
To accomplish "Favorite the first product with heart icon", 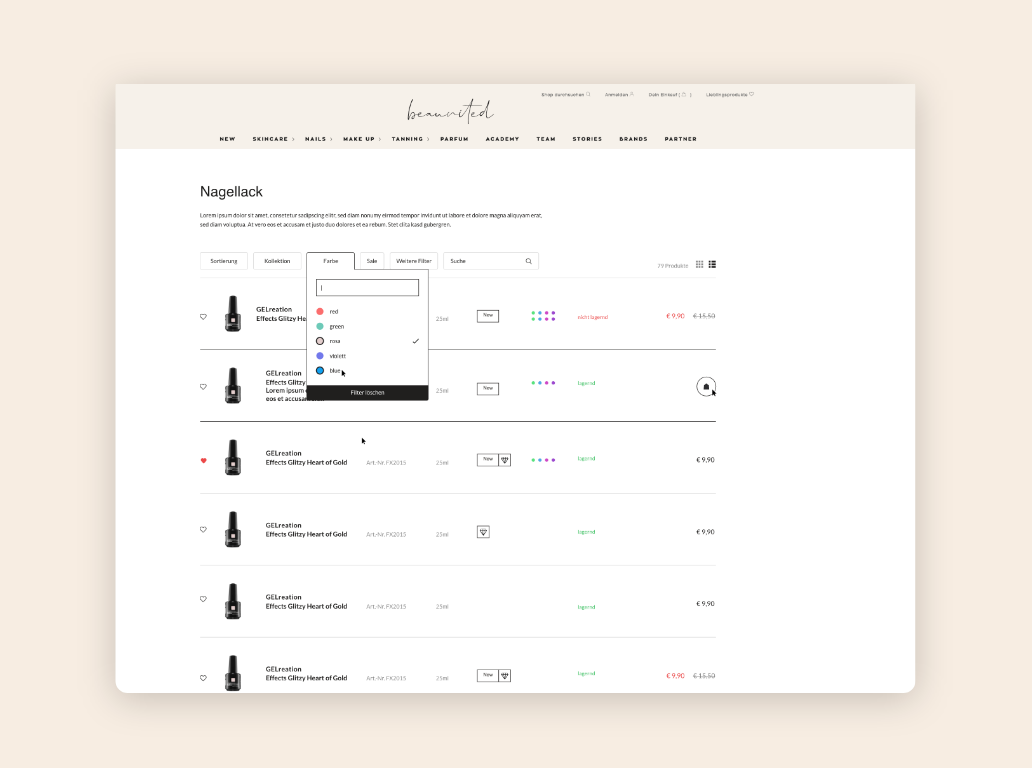I will (203, 317).
